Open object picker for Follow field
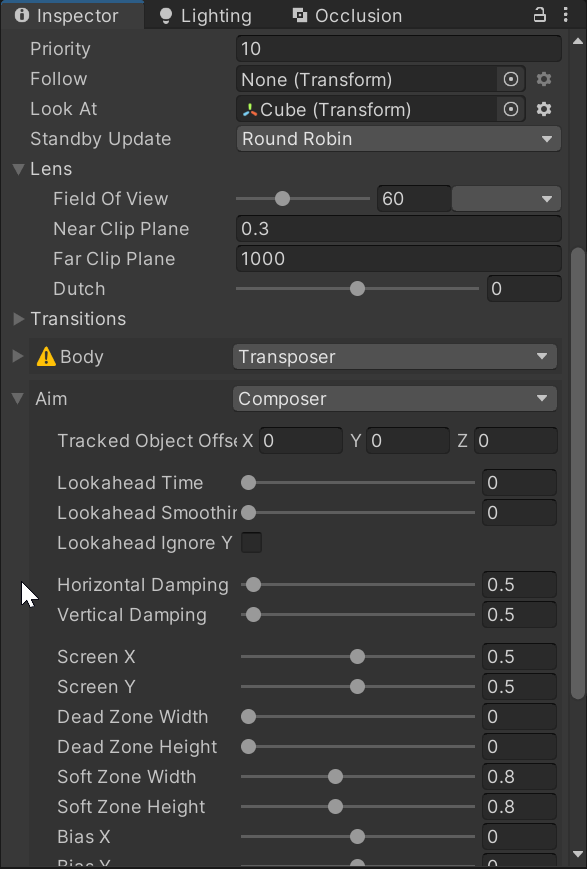This screenshot has height=869, width=587. [x=511, y=79]
